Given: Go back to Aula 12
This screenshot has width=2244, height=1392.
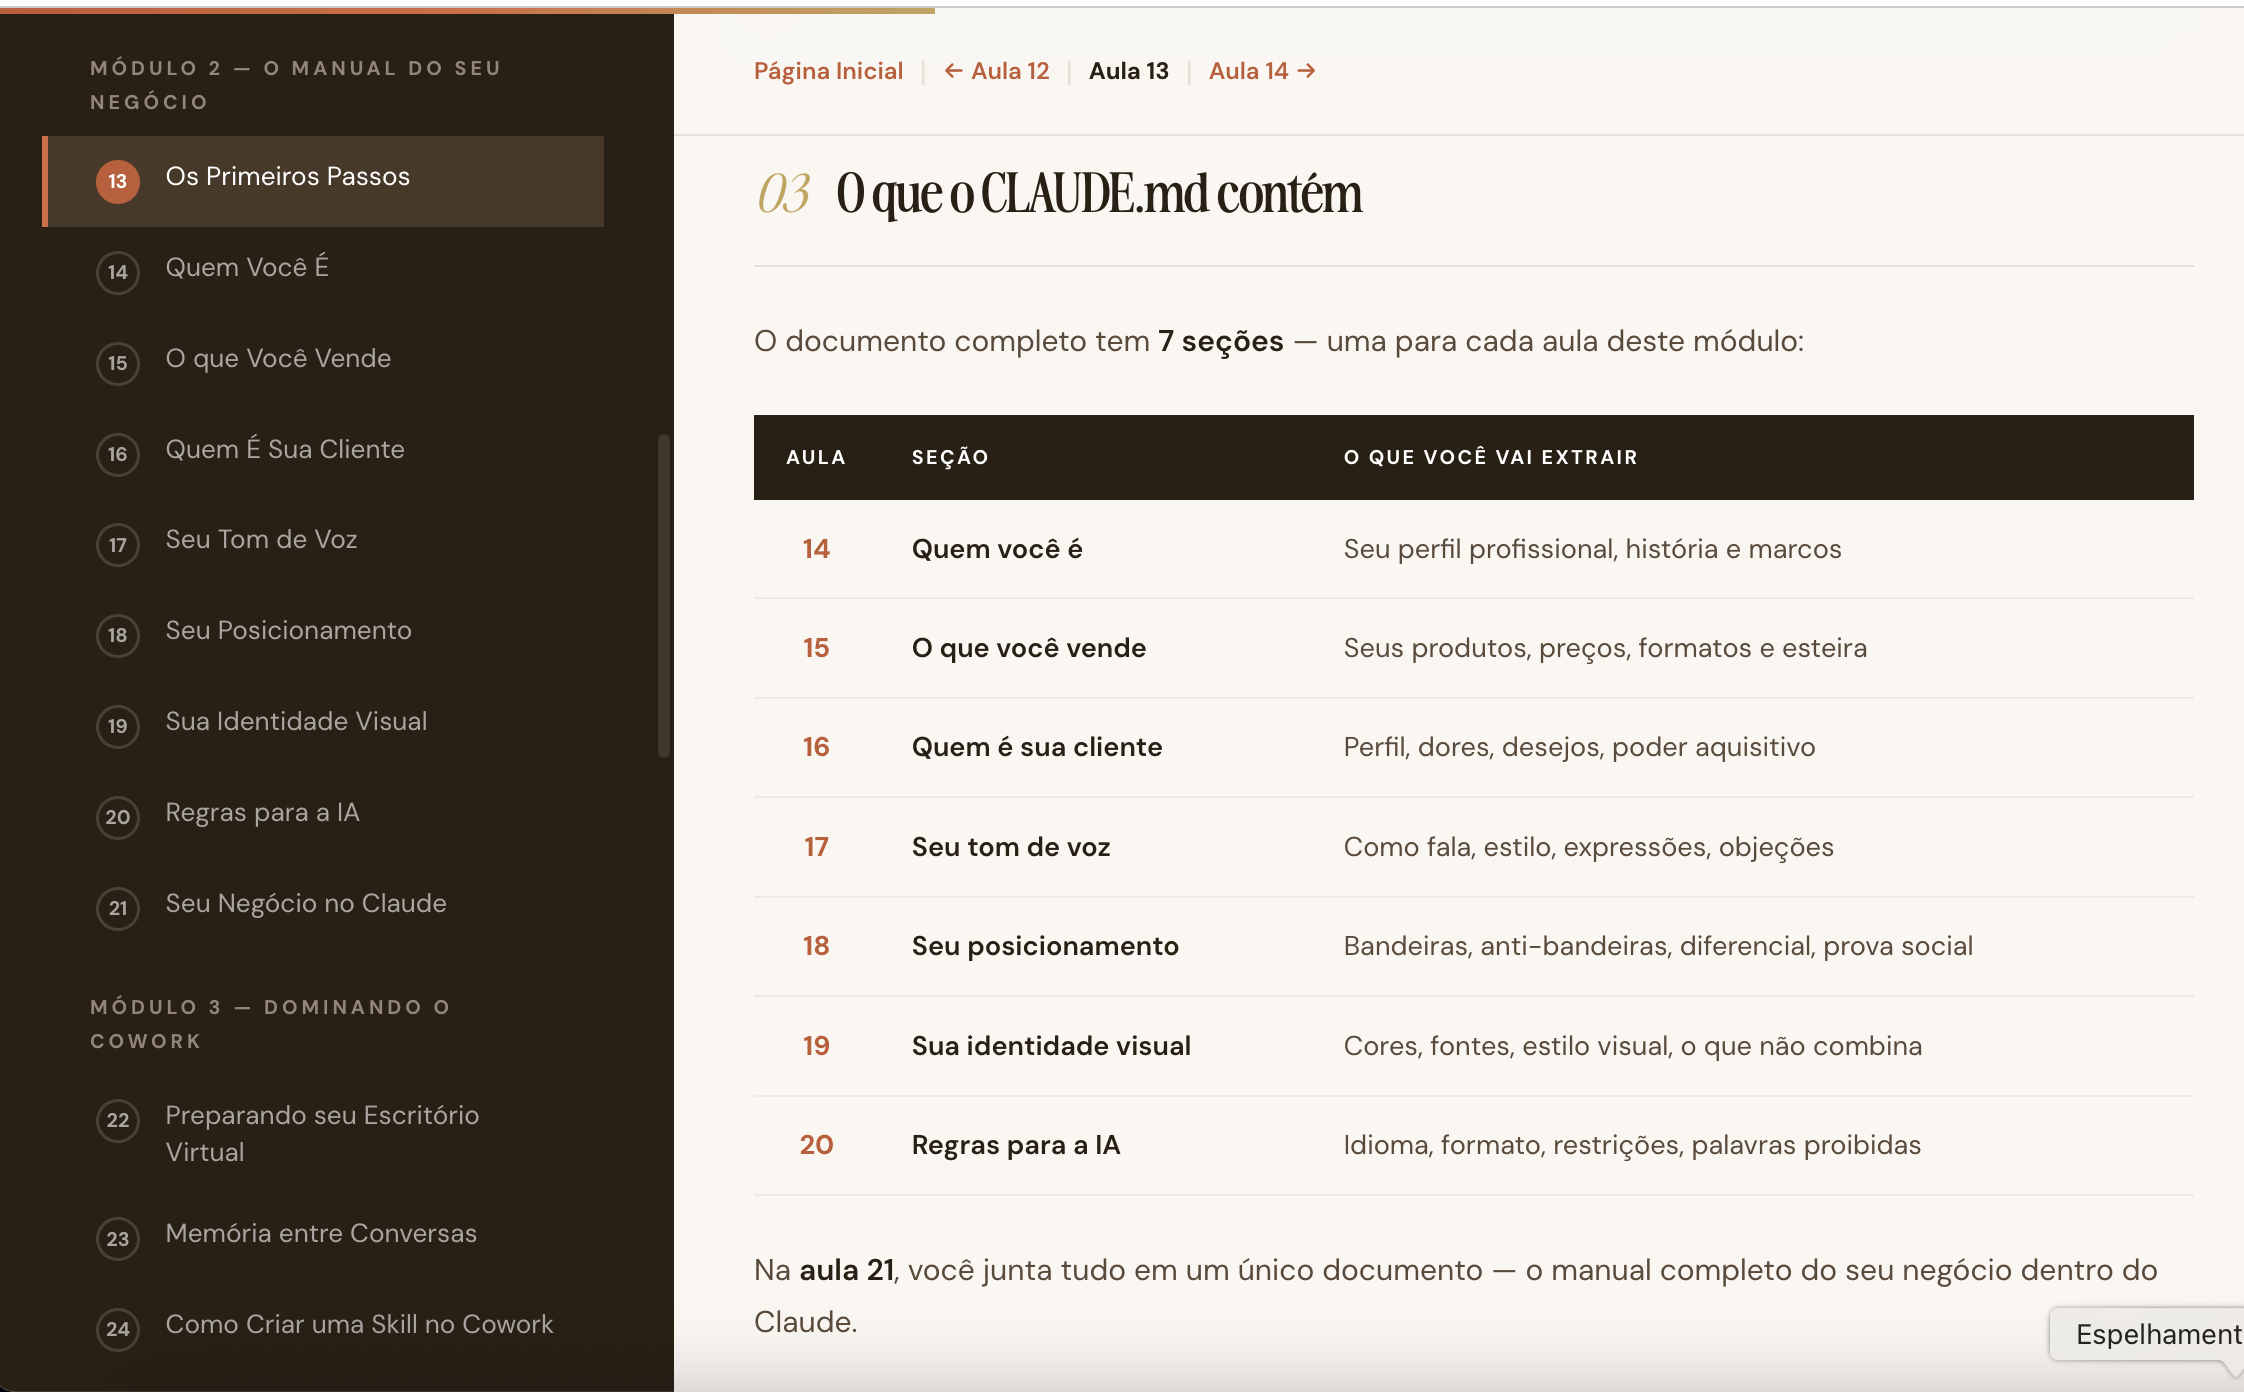Looking at the screenshot, I should click(997, 71).
